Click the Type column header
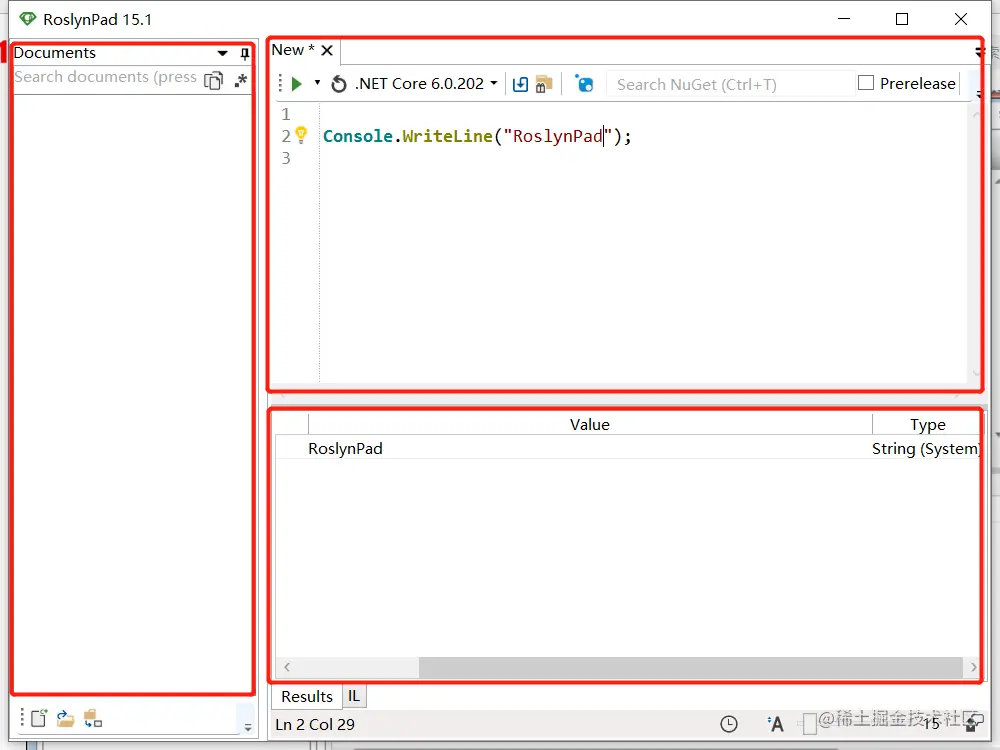This screenshot has width=1000, height=750. click(927, 425)
